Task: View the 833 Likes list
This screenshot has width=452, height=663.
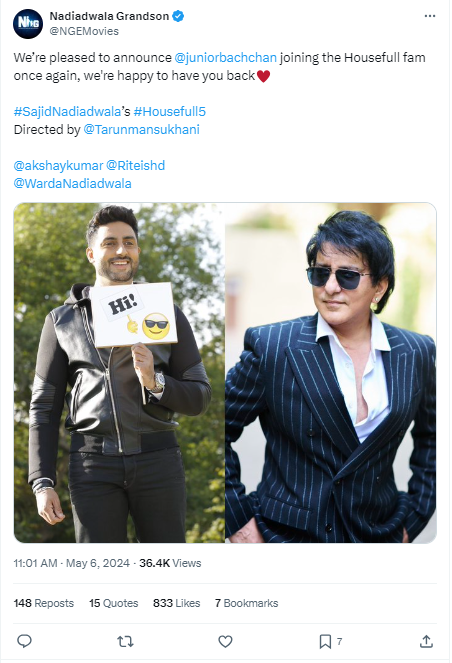Action: tap(177, 603)
